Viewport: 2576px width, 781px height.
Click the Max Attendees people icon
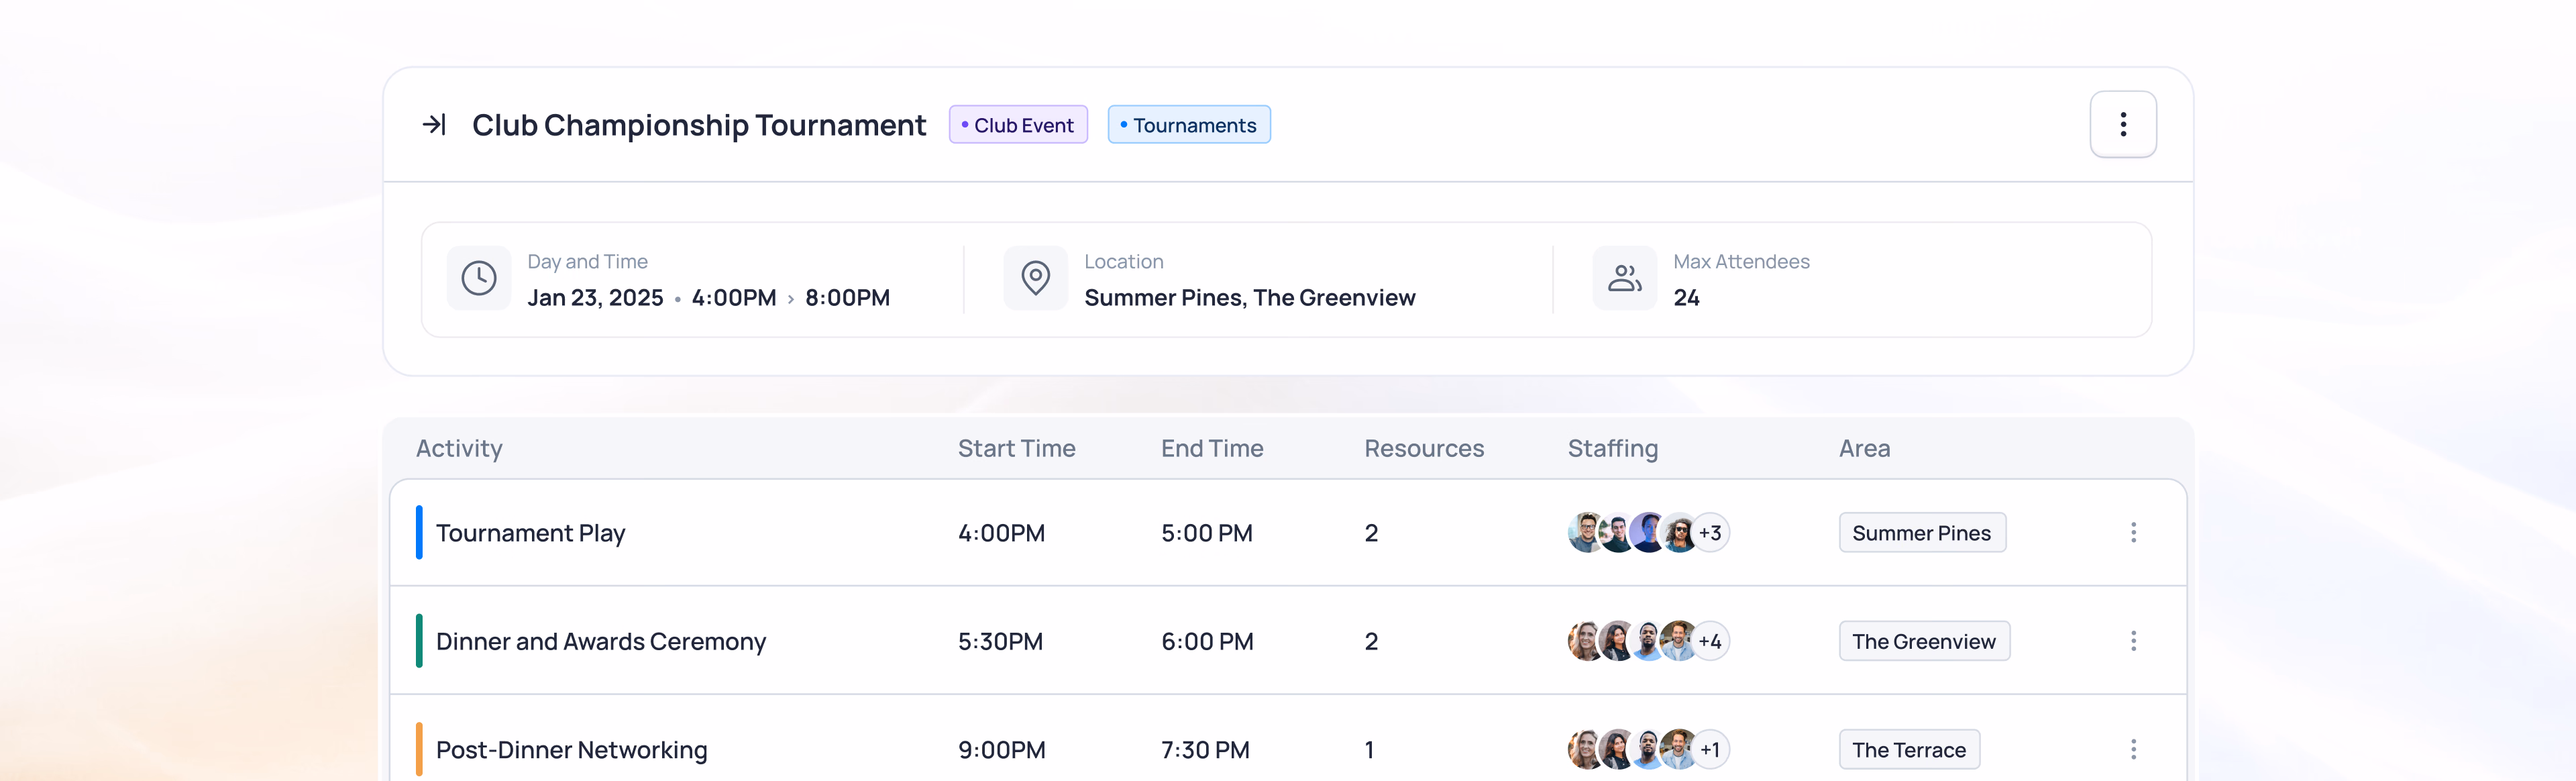1624,278
